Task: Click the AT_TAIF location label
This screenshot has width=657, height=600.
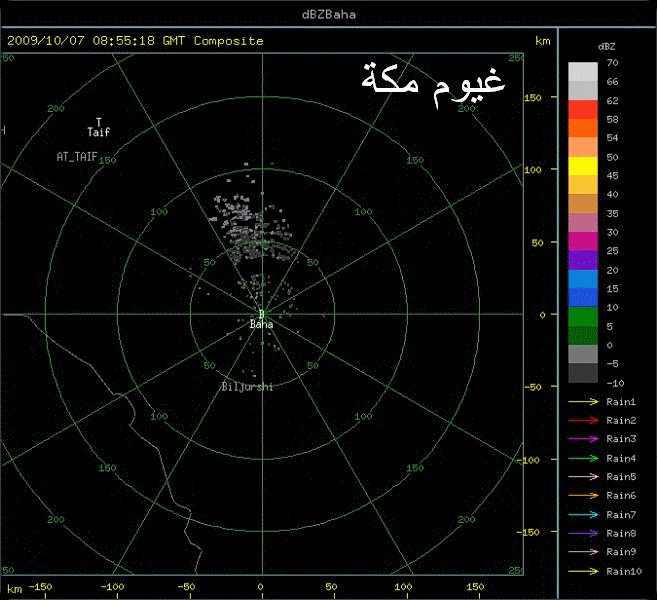Action: [77, 157]
